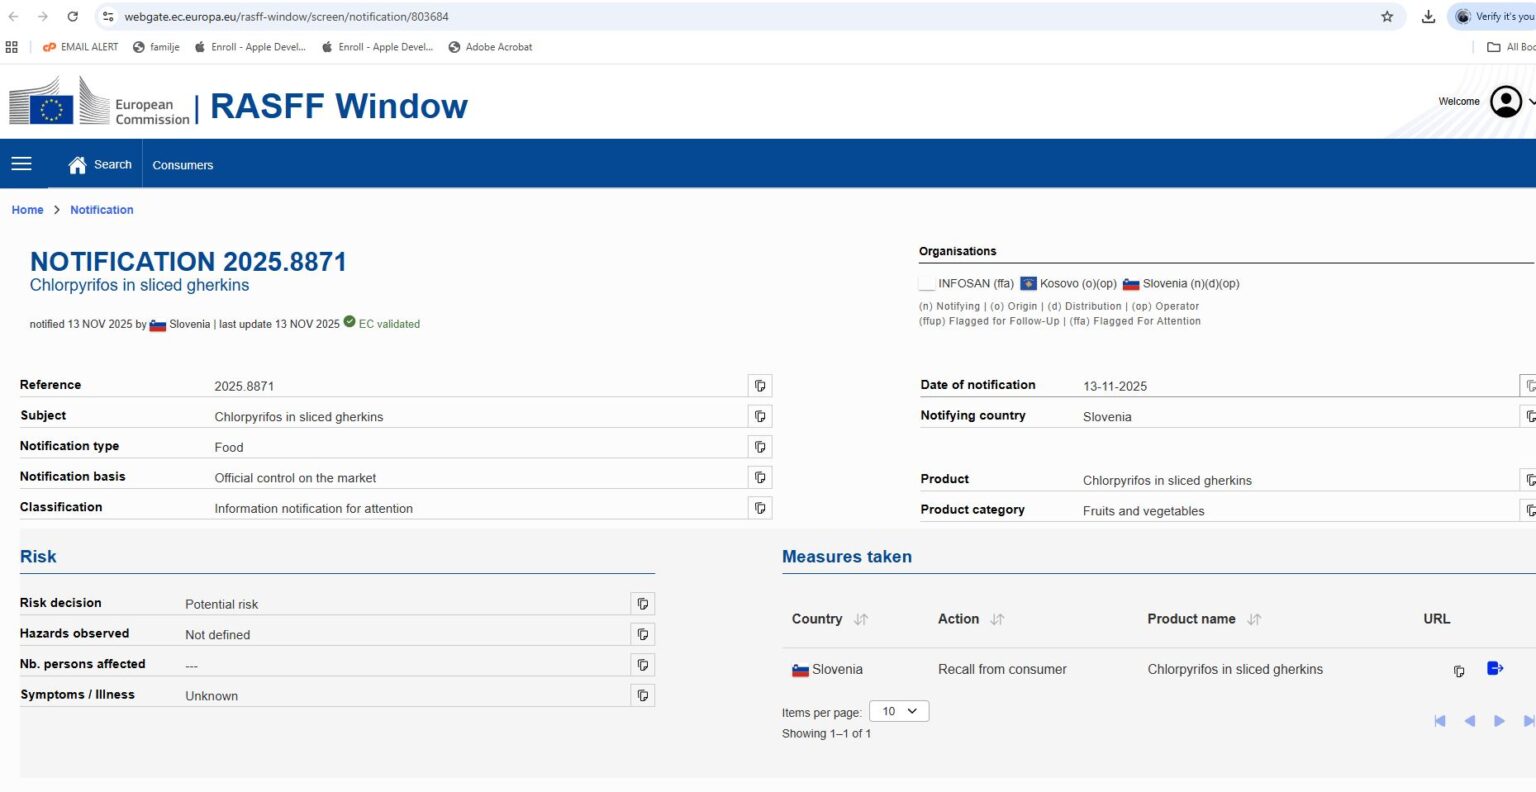Copy the Reference value 2025.8871

click(760, 386)
